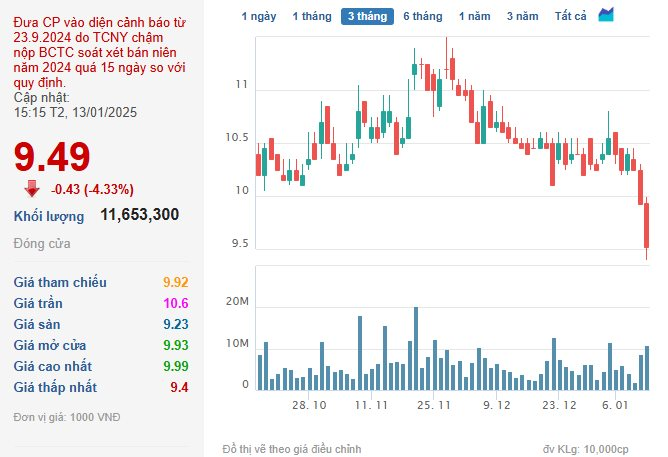Click the 'Giá sàn' label
The image size is (668, 457).
pyautogui.click(x=37, y=324)
